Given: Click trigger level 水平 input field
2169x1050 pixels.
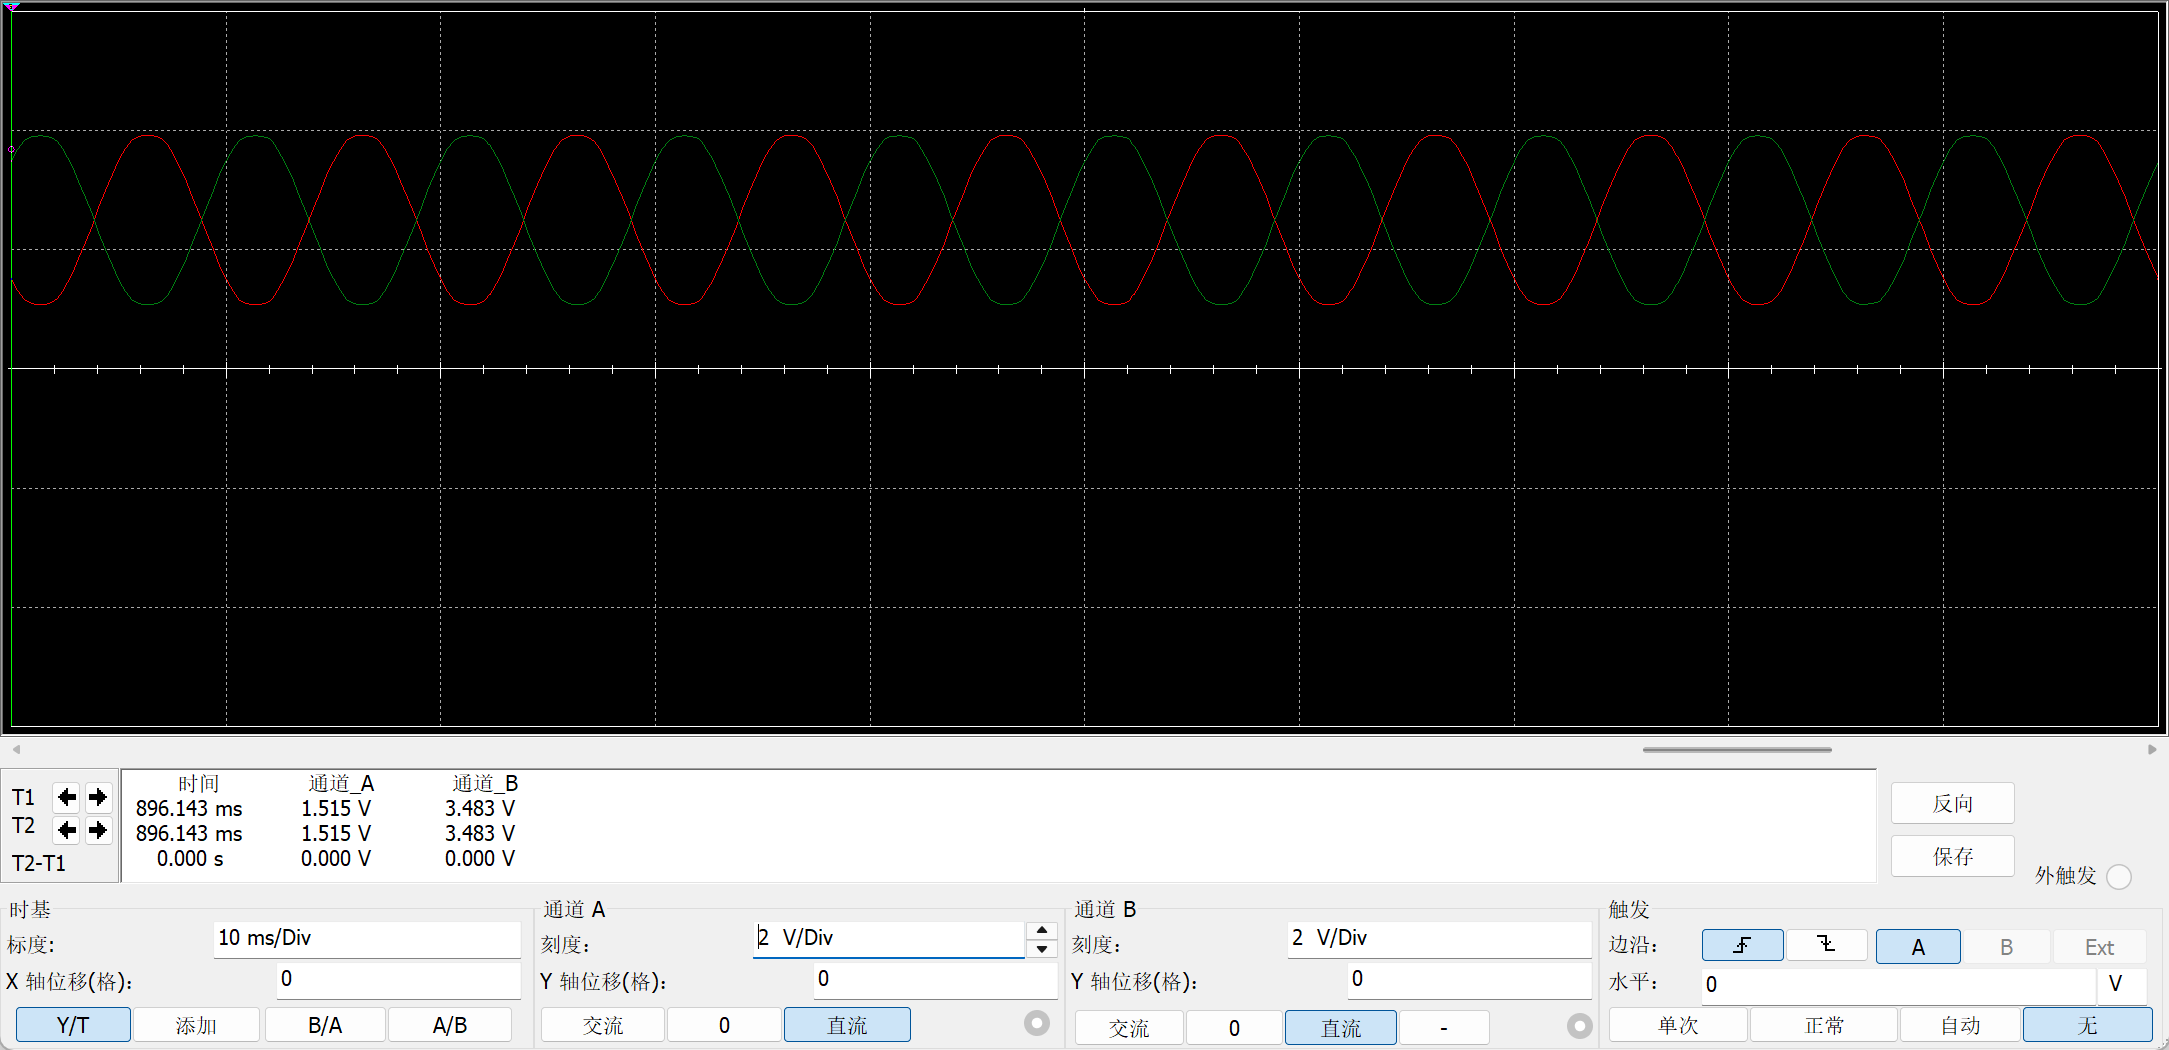Looking at the screenshot, I should [x=1898, y=984].
